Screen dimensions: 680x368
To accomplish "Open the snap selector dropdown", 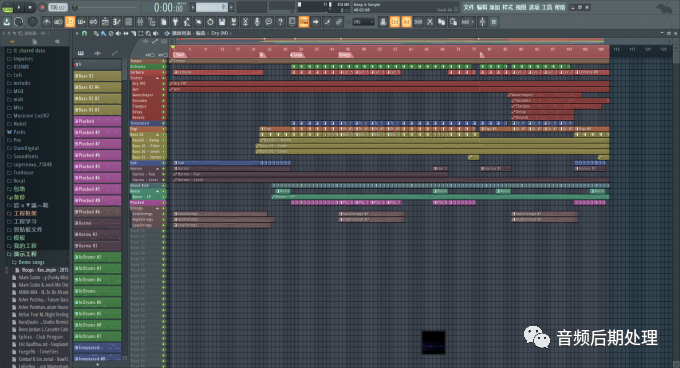I will coord(363,22).
